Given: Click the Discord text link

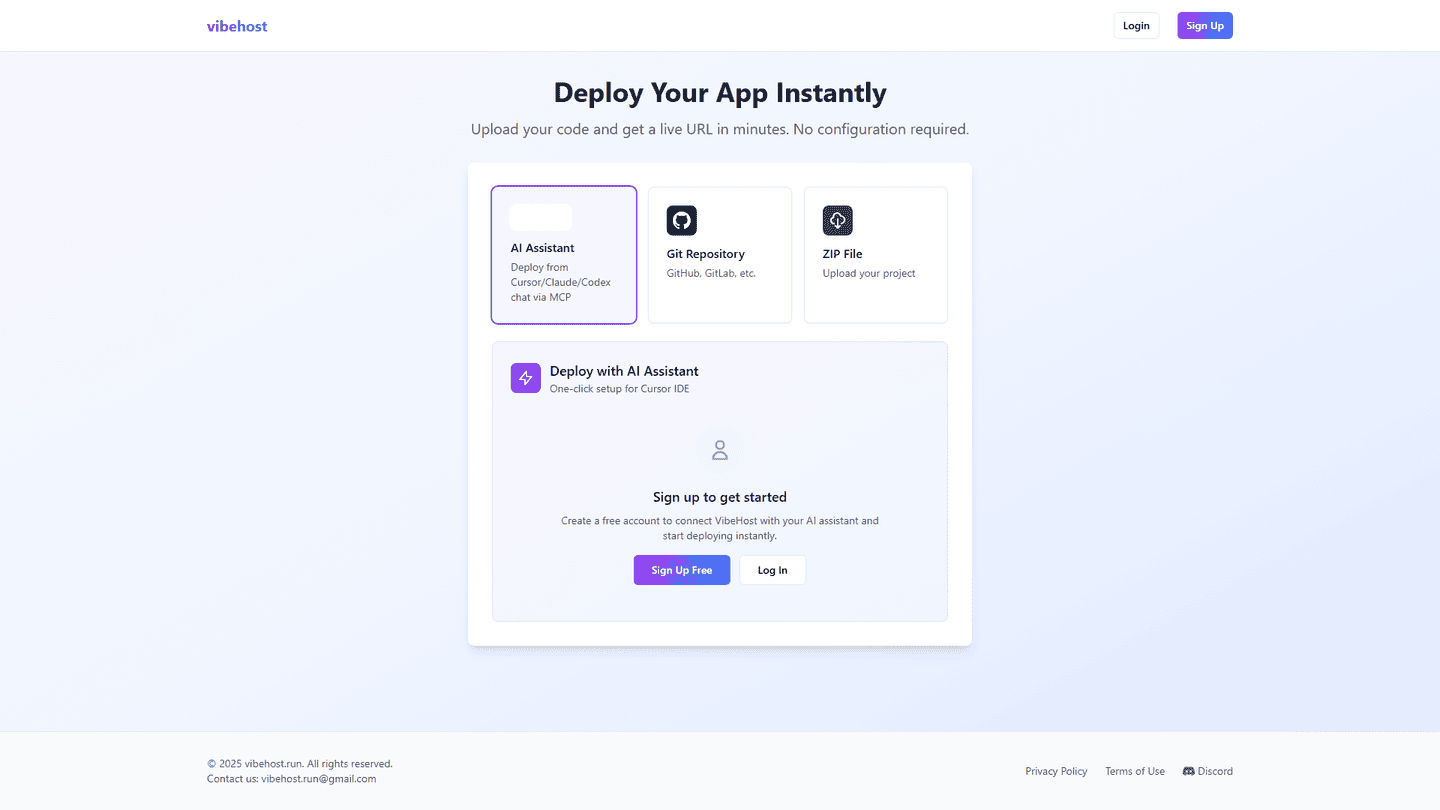Looking at the screenshot, I should (x=1215, y=771).
